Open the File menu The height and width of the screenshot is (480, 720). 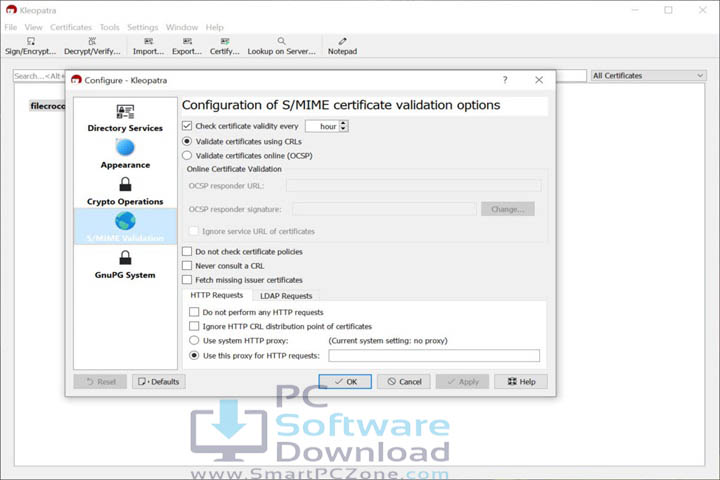(x=11, y=27)
